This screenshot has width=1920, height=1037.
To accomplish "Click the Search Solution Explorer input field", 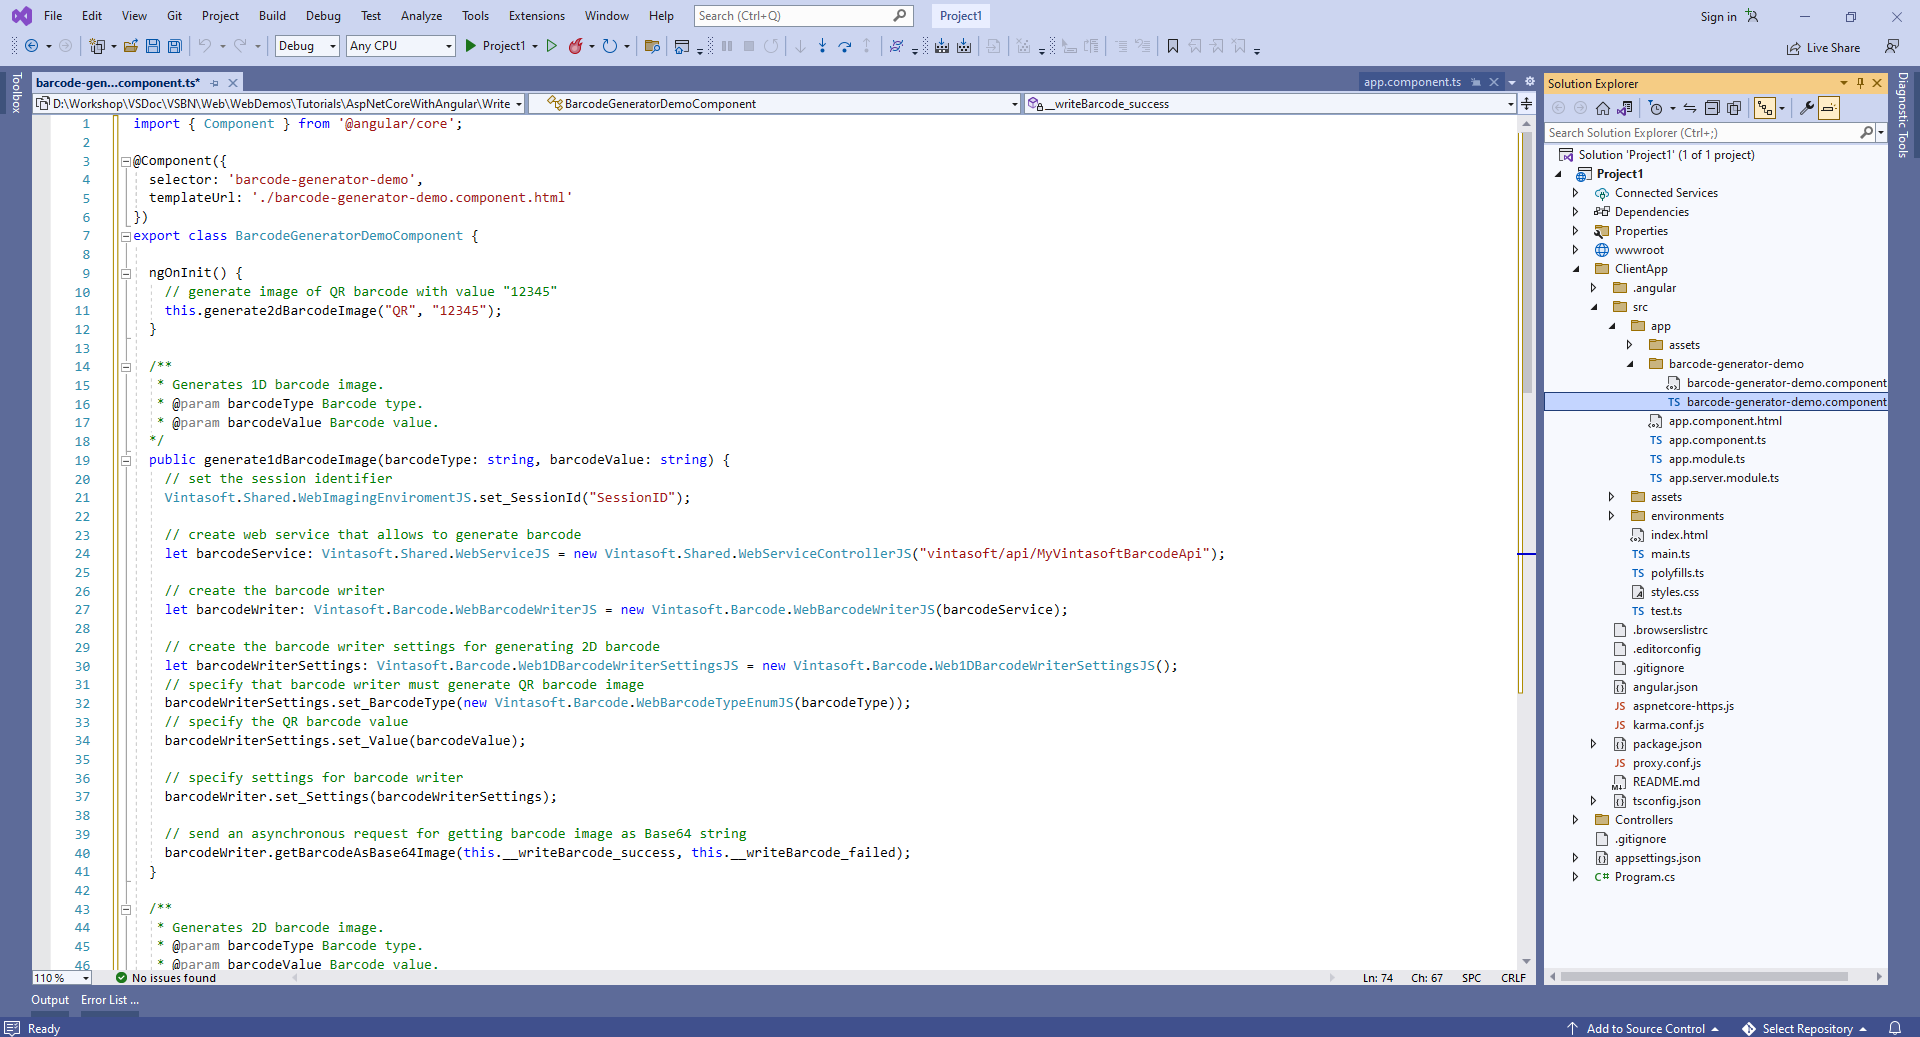I will 1700,133.
